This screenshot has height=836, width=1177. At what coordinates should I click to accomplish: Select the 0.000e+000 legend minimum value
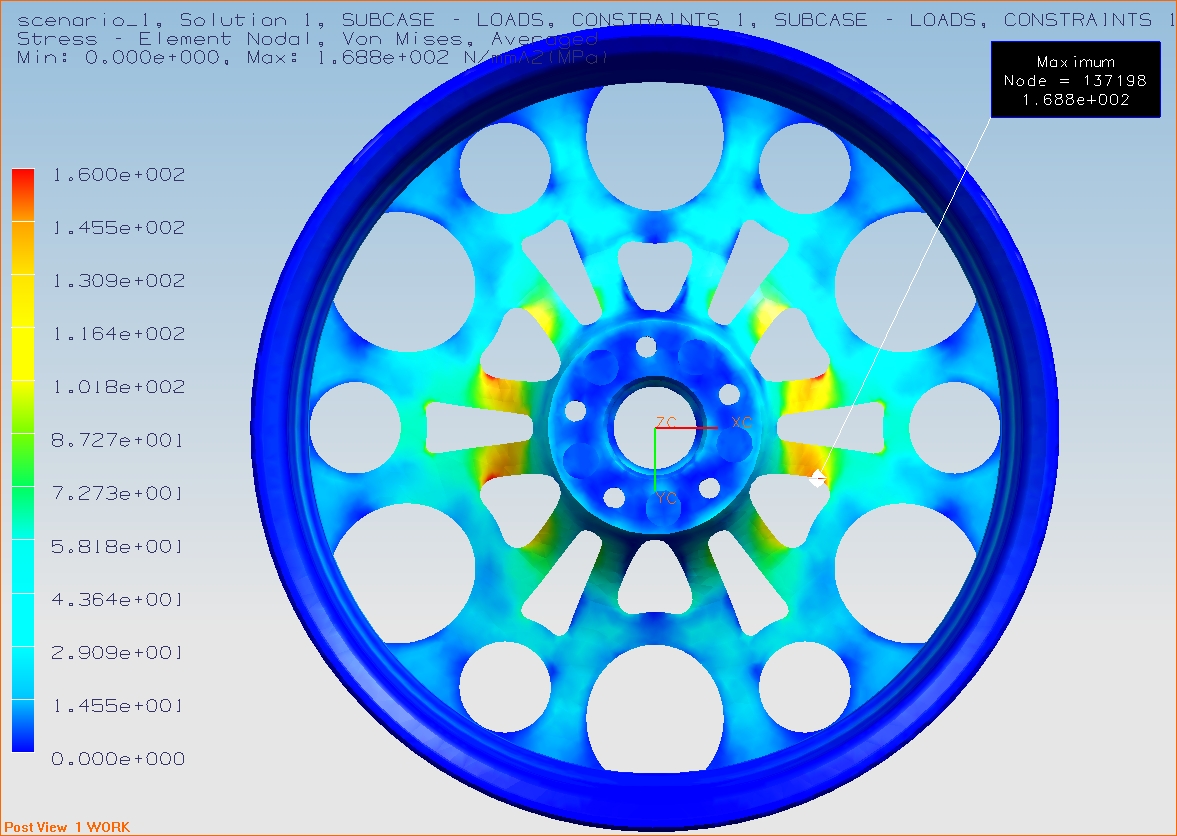[x=118, y=759]
